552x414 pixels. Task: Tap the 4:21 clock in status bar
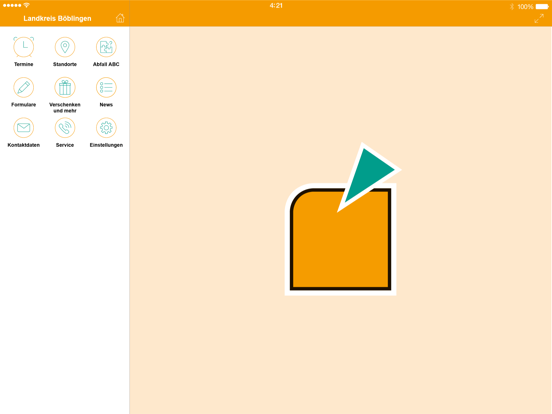276,6
